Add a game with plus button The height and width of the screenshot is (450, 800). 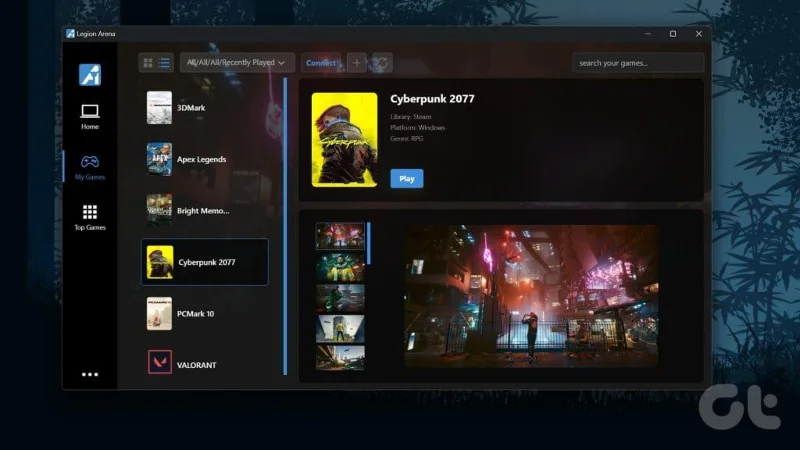tap(357, 63)
